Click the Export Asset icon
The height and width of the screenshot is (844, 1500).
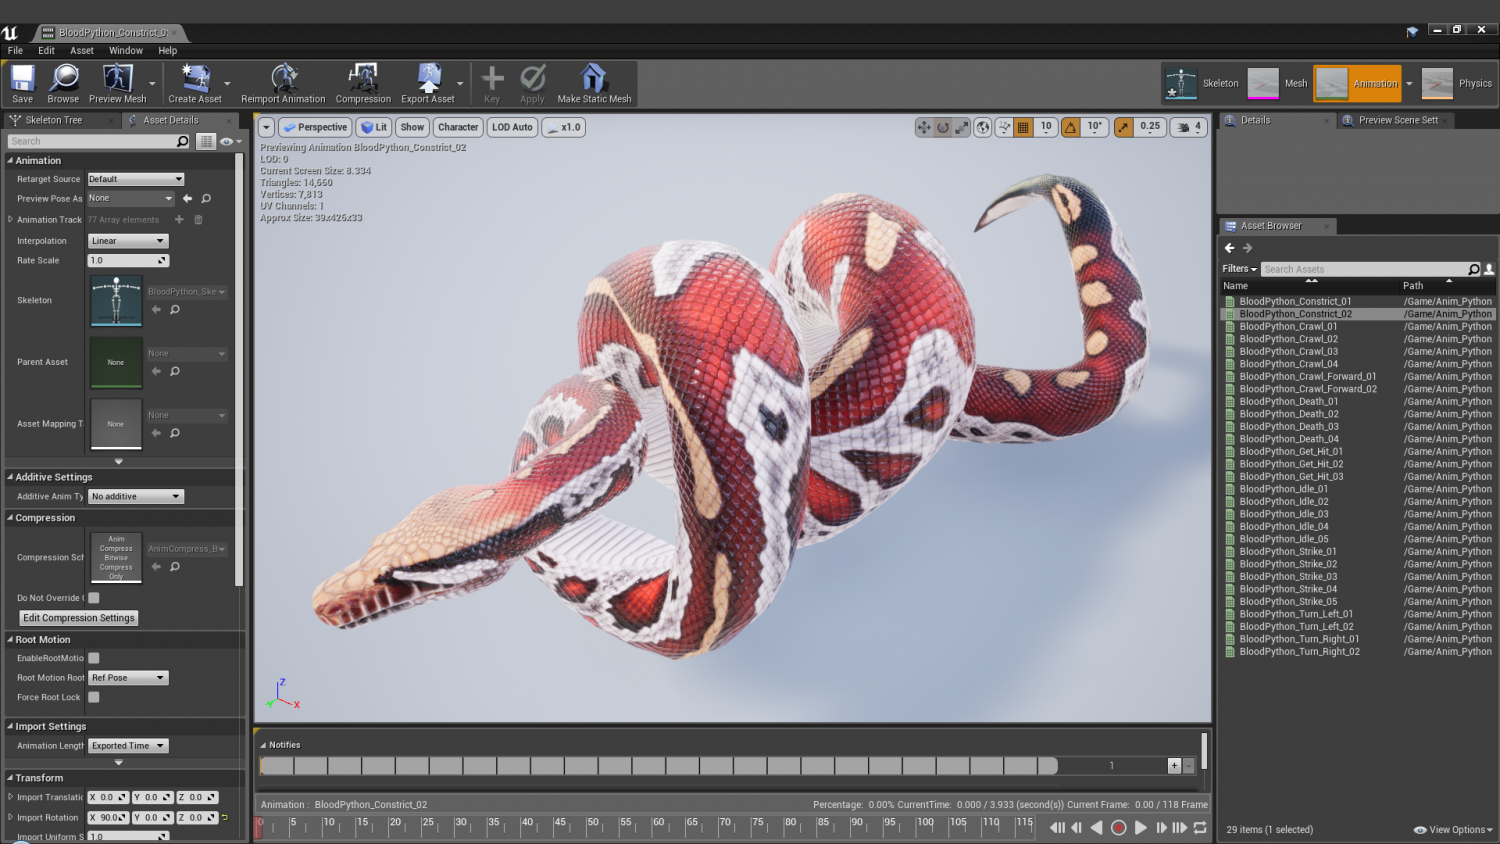[x=428, y=83]
